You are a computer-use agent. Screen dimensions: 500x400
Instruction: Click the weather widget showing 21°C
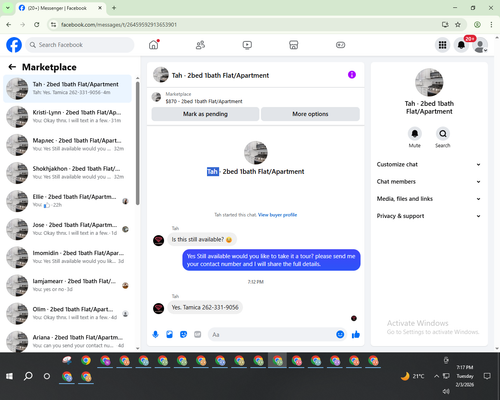pyautogui.click(x=413, y=376)
